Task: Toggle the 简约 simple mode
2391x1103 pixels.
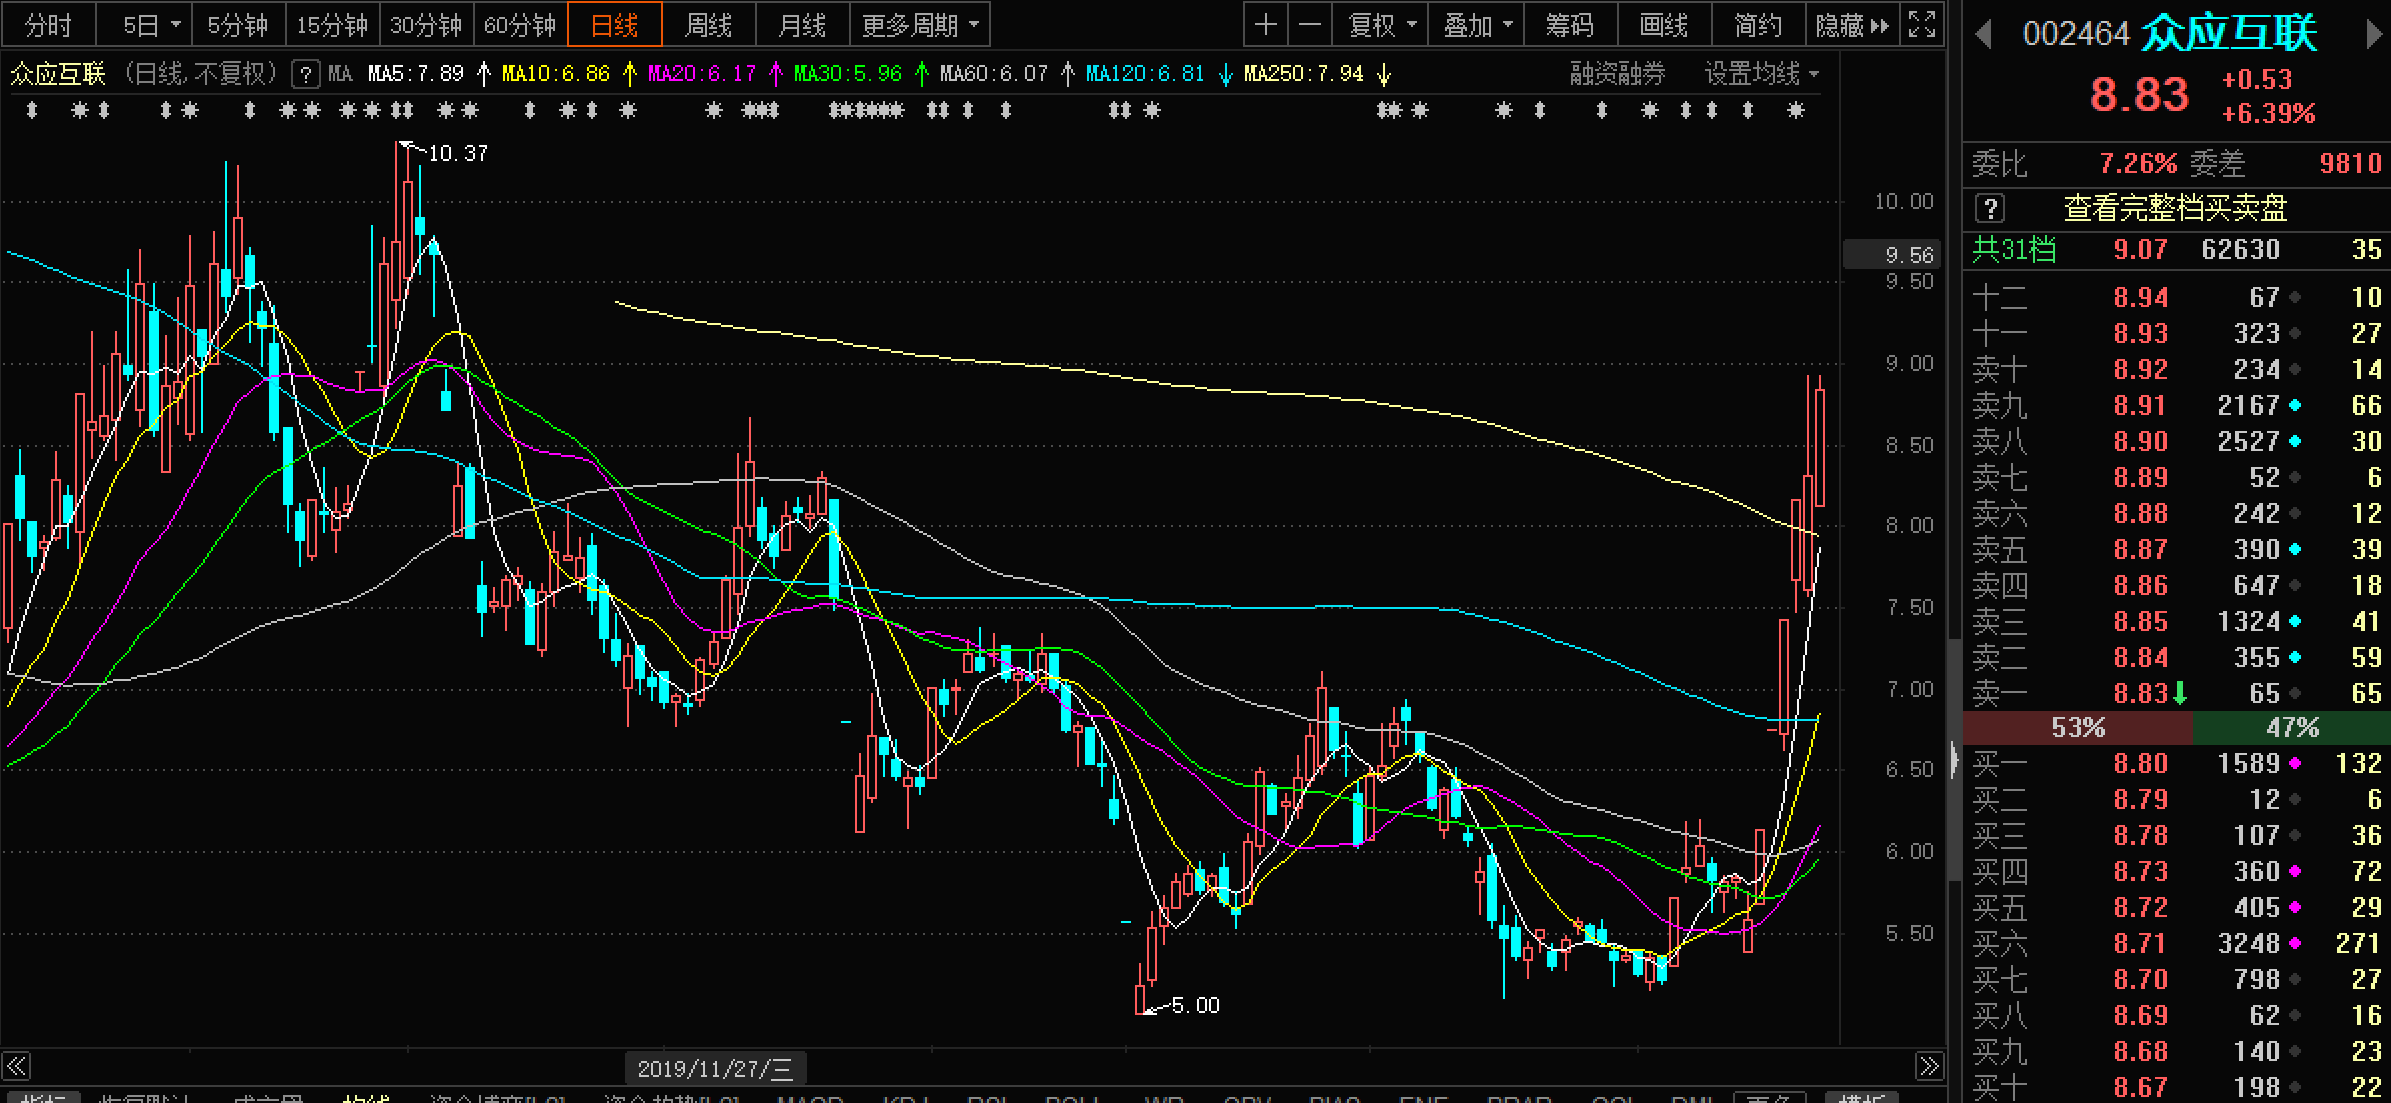Action: coord(1758,25)
